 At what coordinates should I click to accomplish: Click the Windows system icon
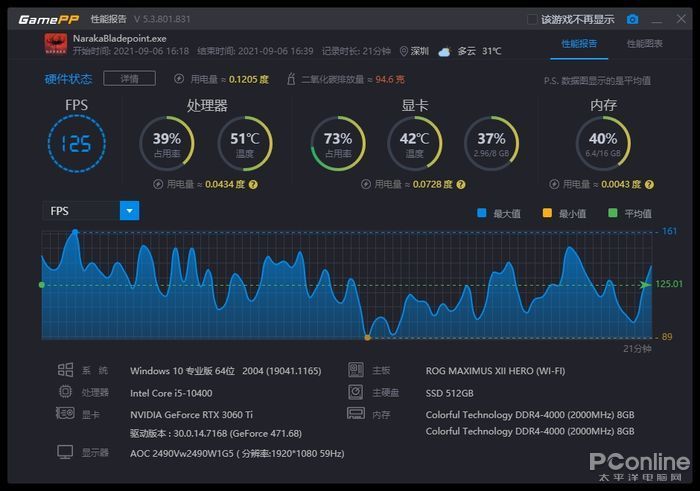click(65, 370)
